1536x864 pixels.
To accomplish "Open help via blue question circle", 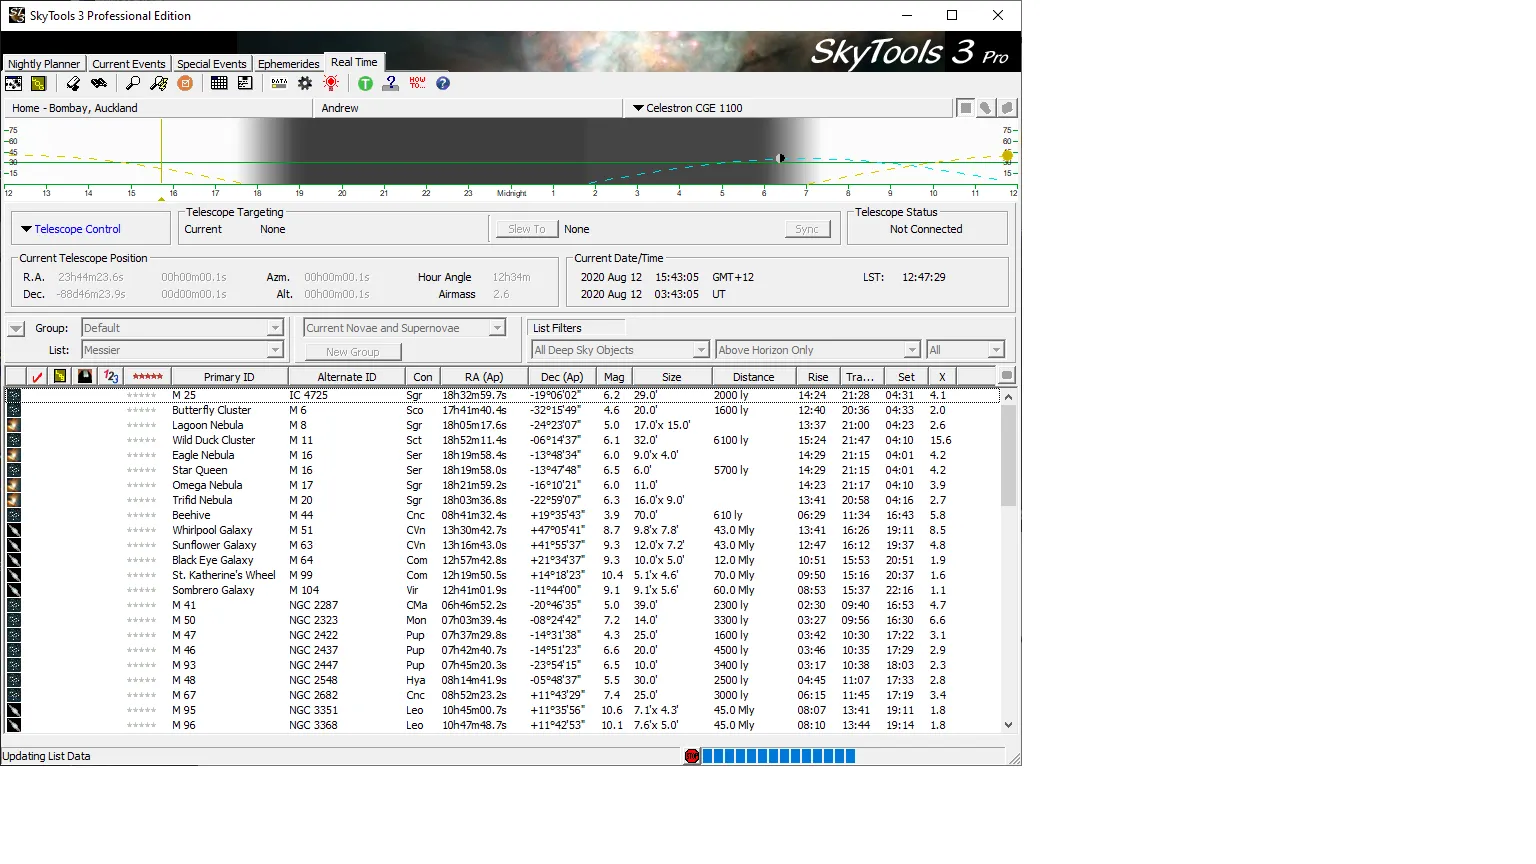I will coord(443,84).
